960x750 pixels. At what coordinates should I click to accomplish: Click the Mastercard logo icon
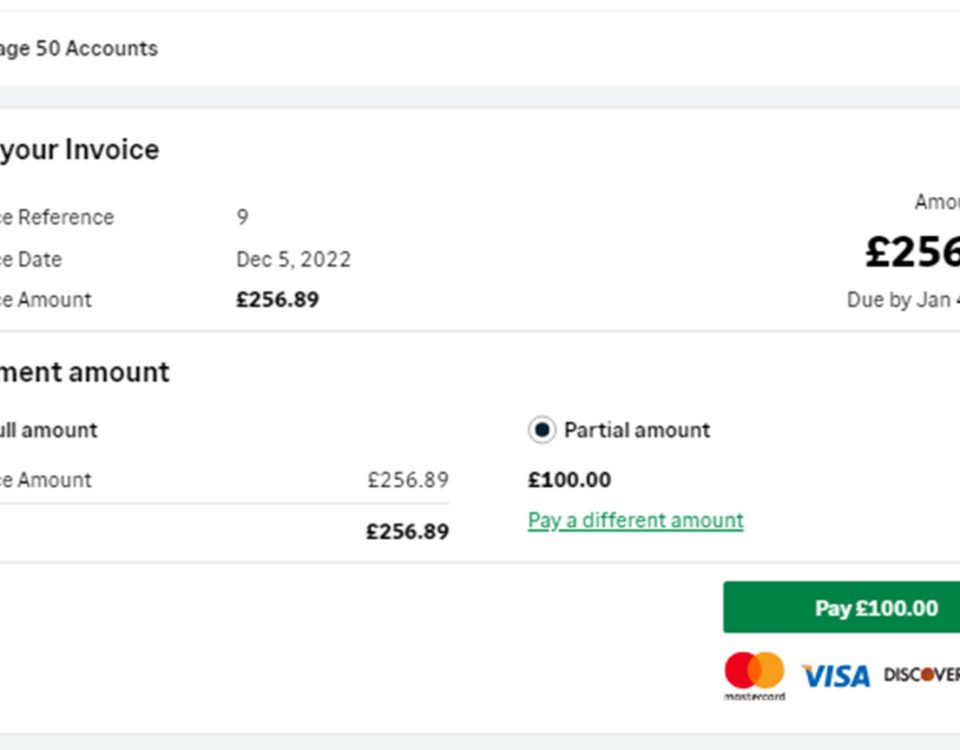pos(754,676)
